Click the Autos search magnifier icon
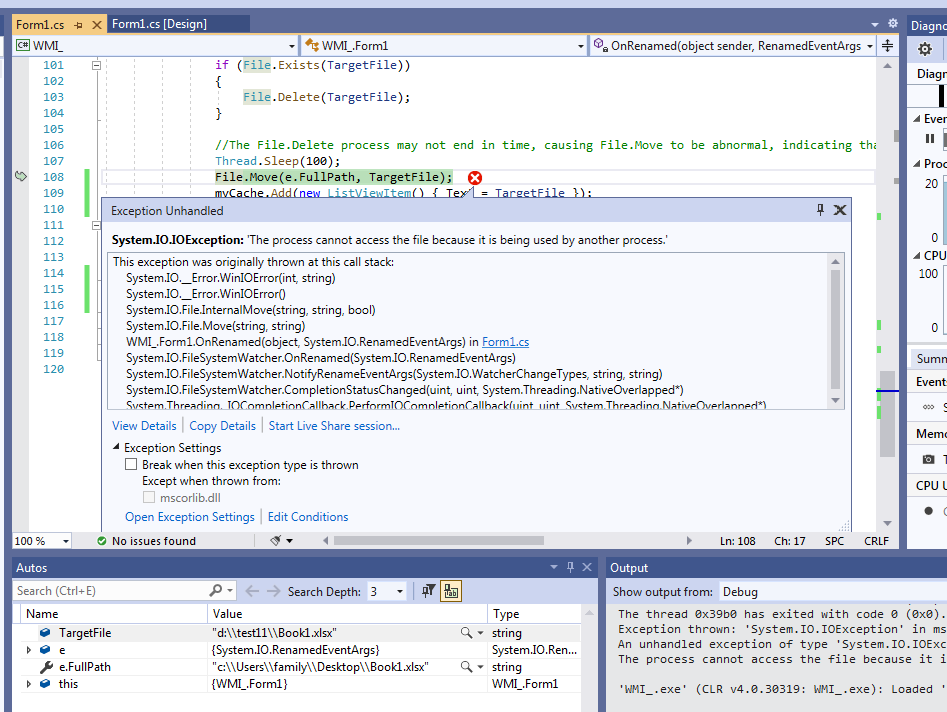This screenshot has width=947, height=712. 216,591
